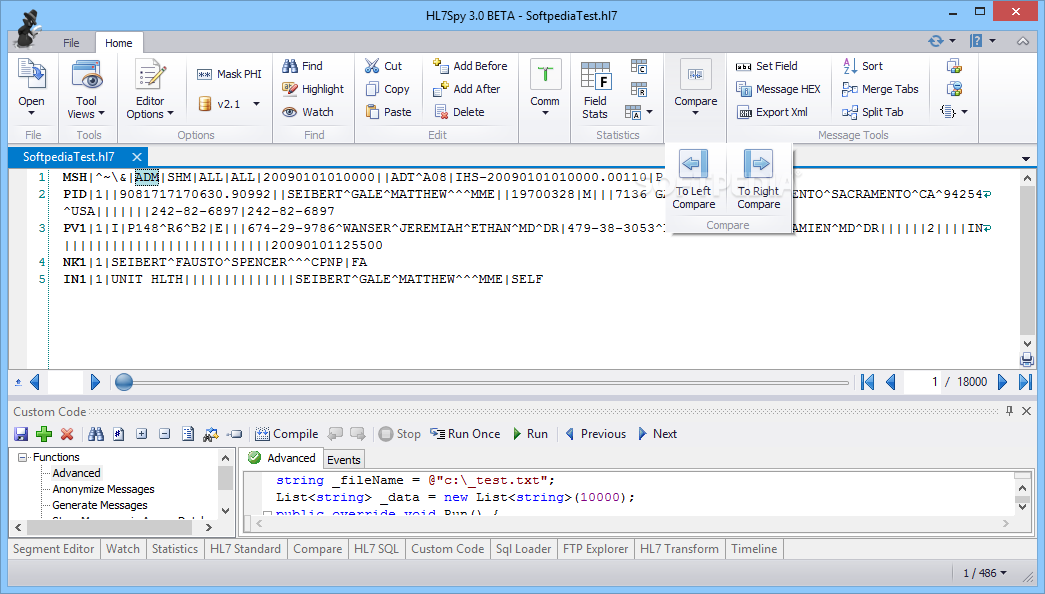Image resolution: width=1045 pixels, height=594 pixels.
Task: Click the green Run button
Action: point(530,434)
